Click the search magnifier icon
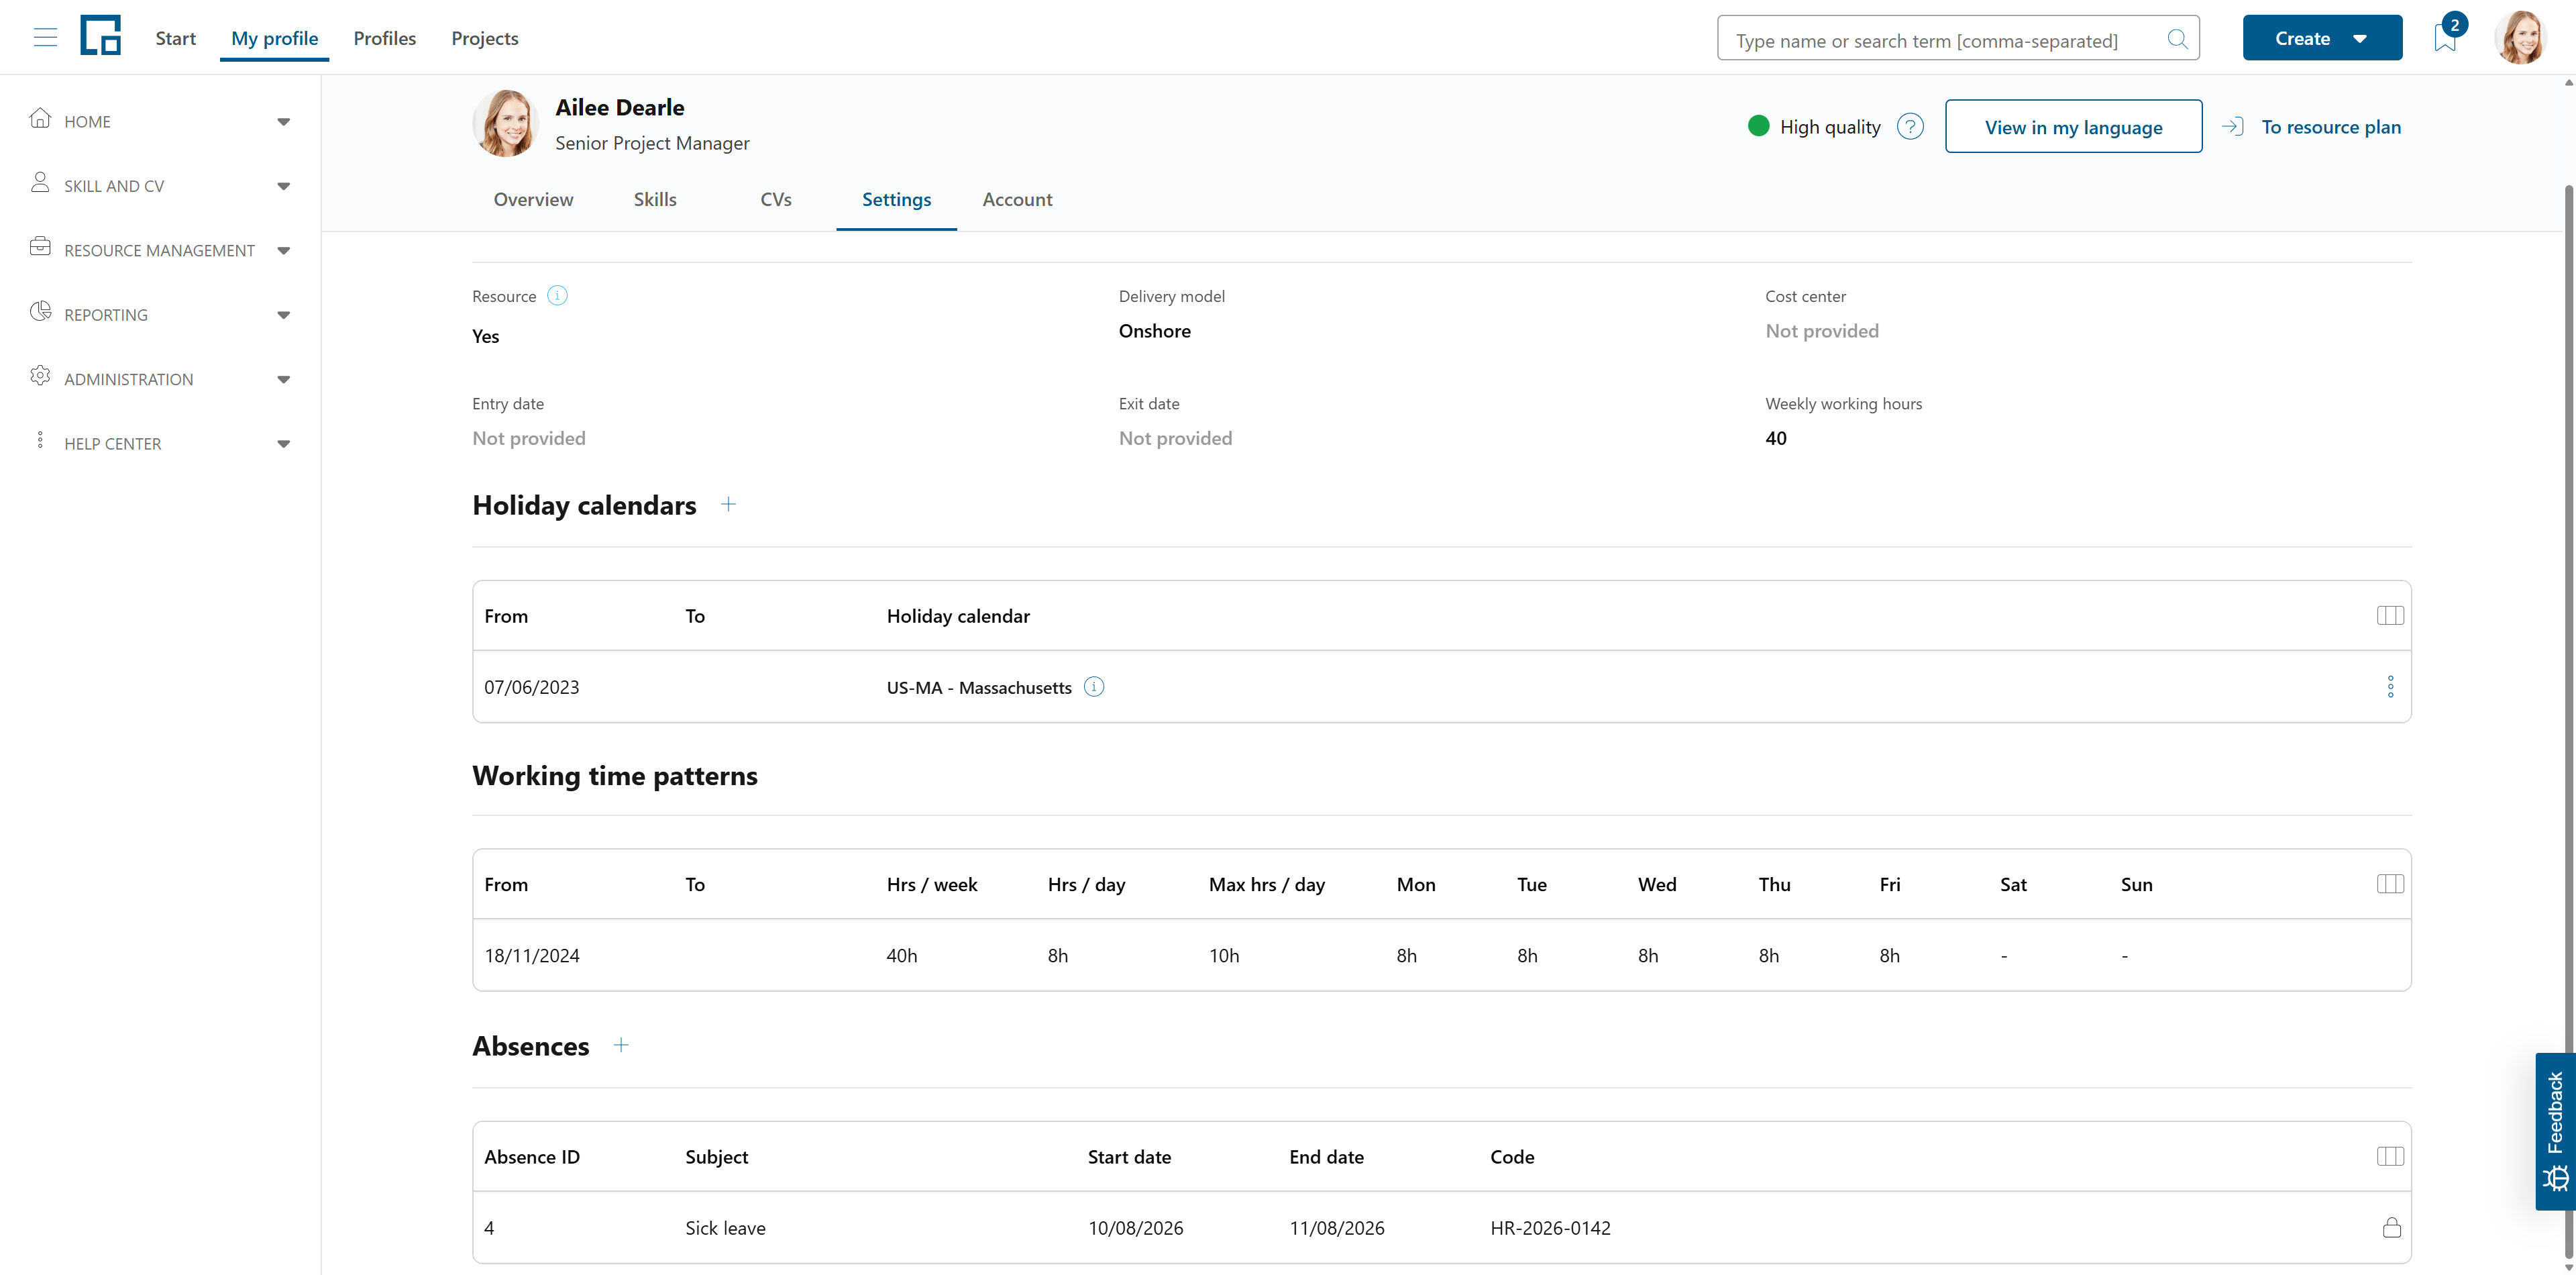The width and height of the screenshot is (2576, 1275). click(2177, 39)
